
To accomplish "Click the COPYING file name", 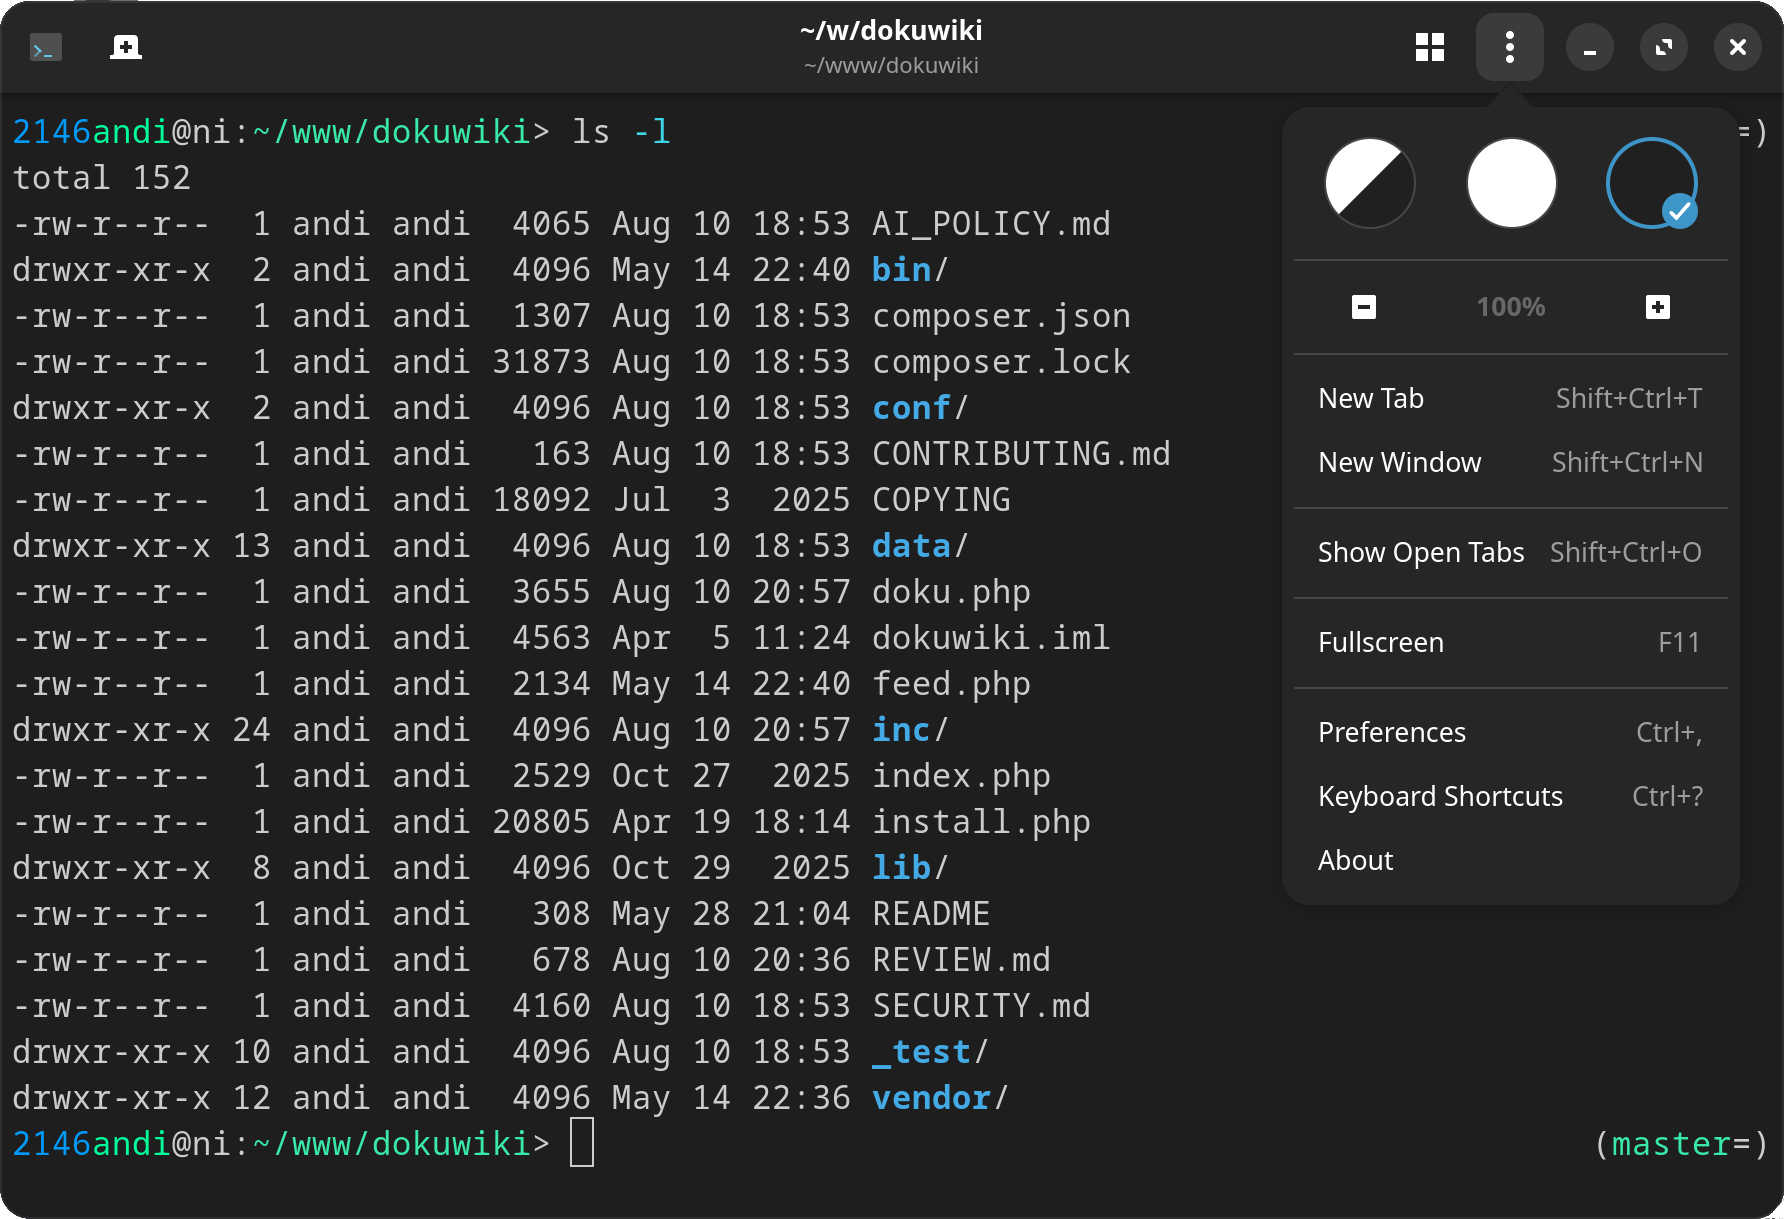I will [941, 500].
